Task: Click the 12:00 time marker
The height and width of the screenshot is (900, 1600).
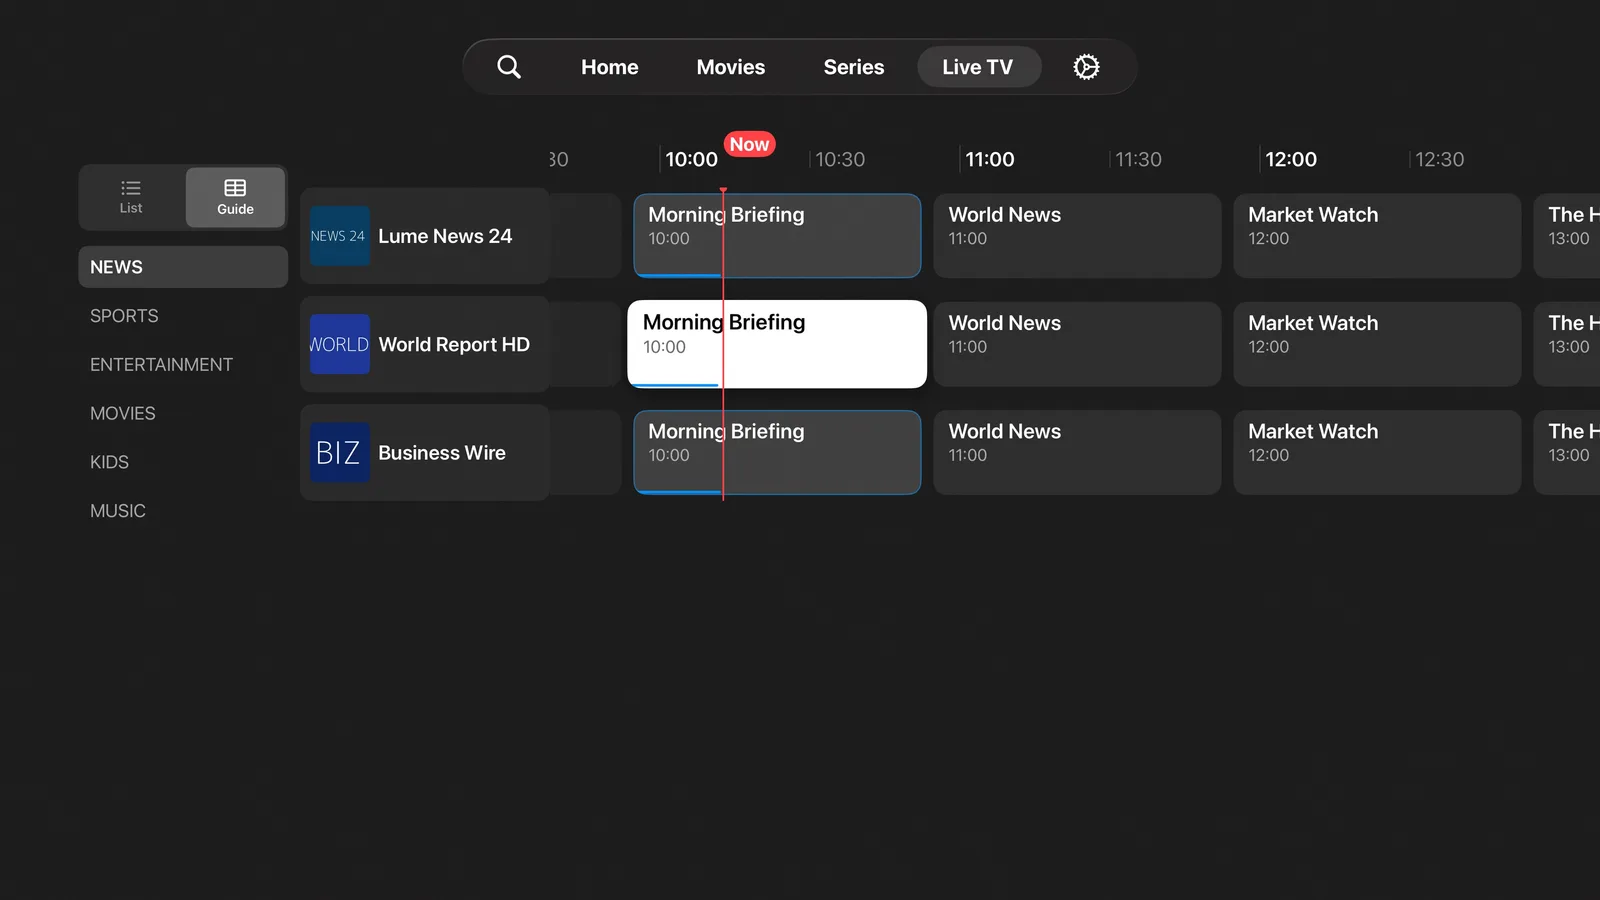Action: point(1291,159)
